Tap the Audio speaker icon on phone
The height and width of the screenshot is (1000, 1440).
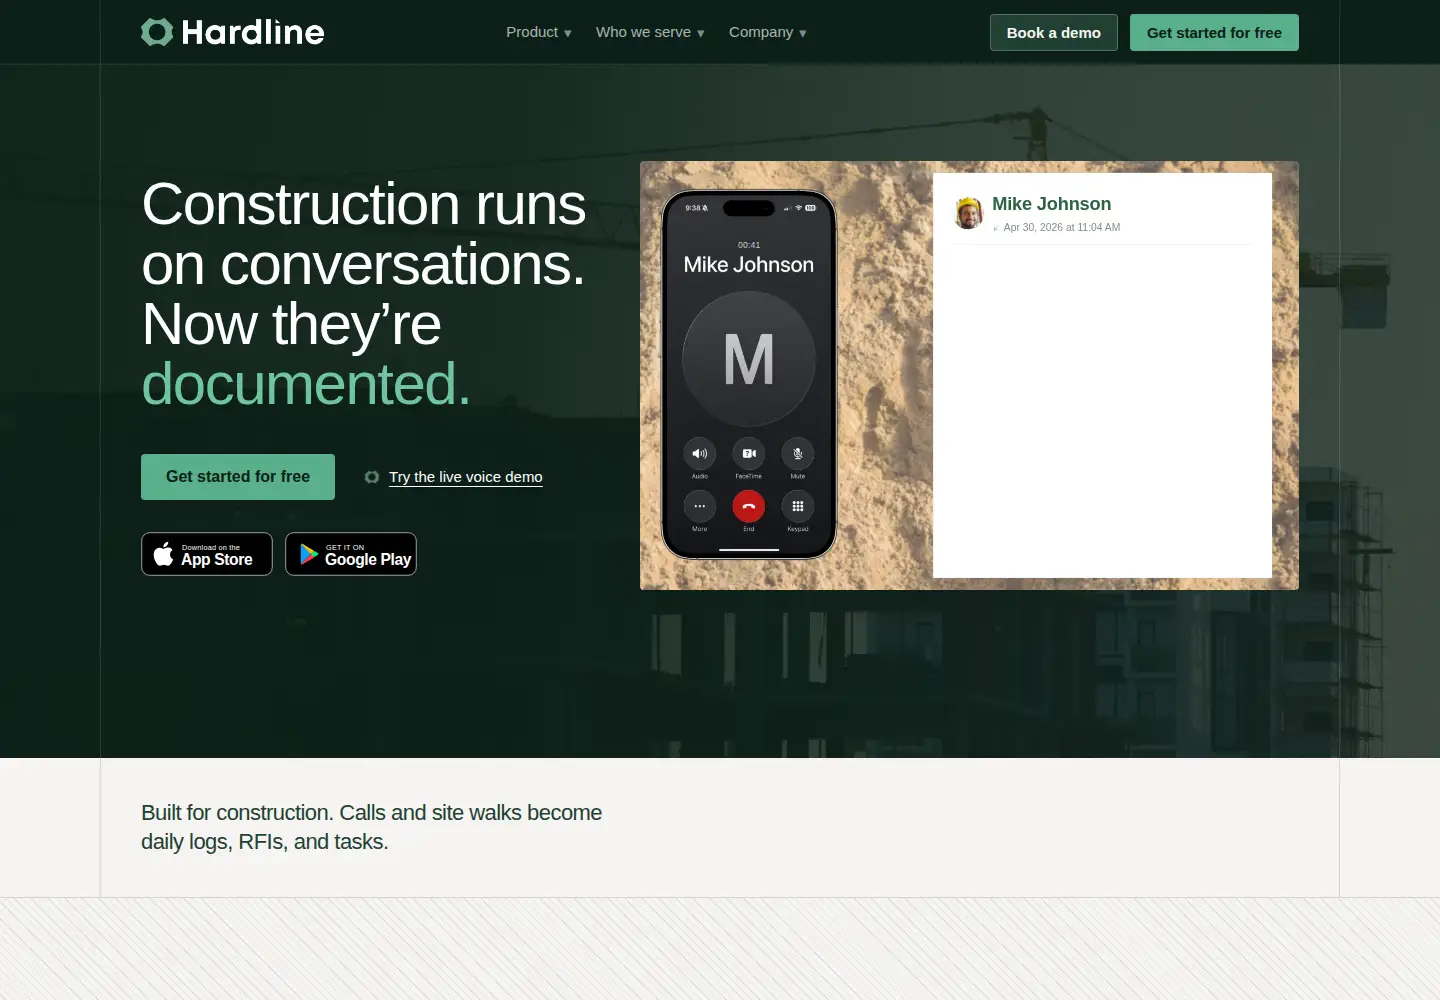[700, 454]
